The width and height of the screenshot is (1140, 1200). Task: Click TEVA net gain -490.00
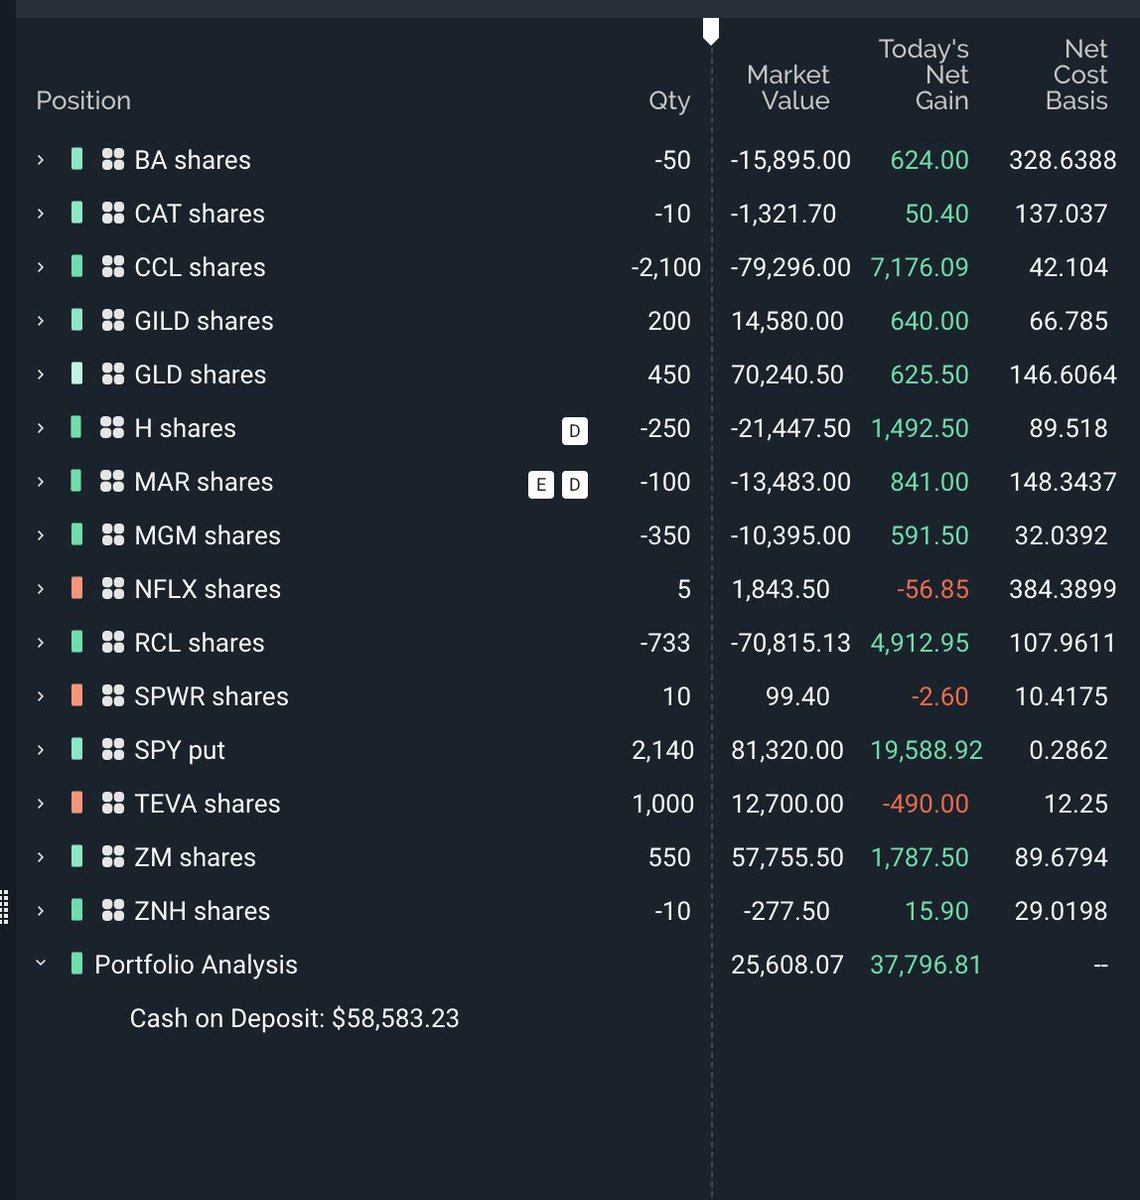coord(925,804)
